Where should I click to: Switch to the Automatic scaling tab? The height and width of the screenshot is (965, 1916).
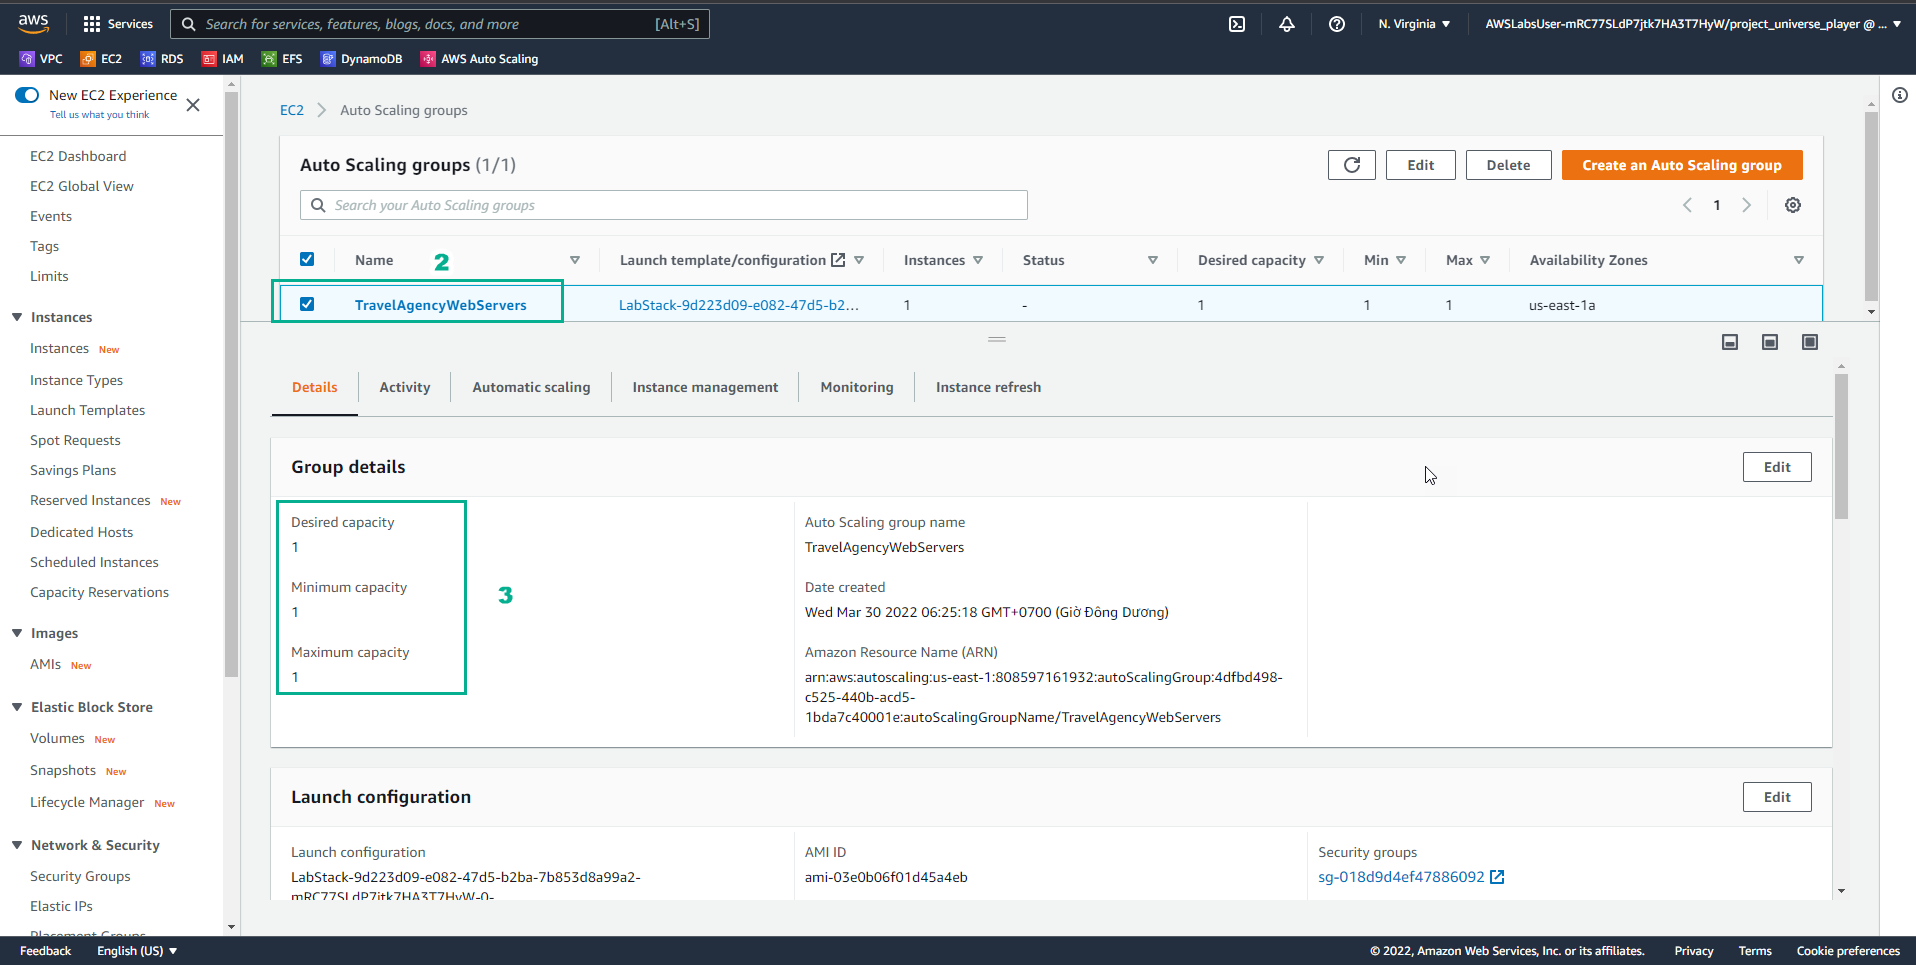(531, 387)
